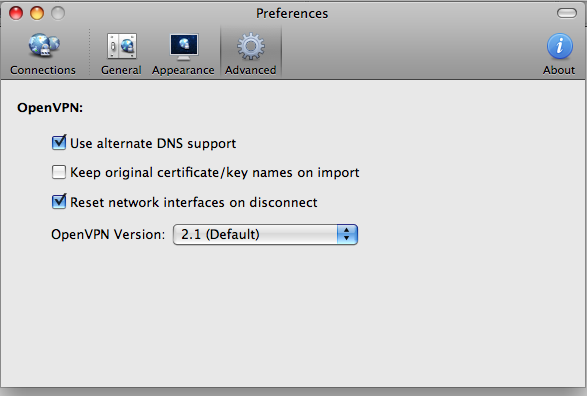Open the Appearance monitor icon

click(184, 46)
